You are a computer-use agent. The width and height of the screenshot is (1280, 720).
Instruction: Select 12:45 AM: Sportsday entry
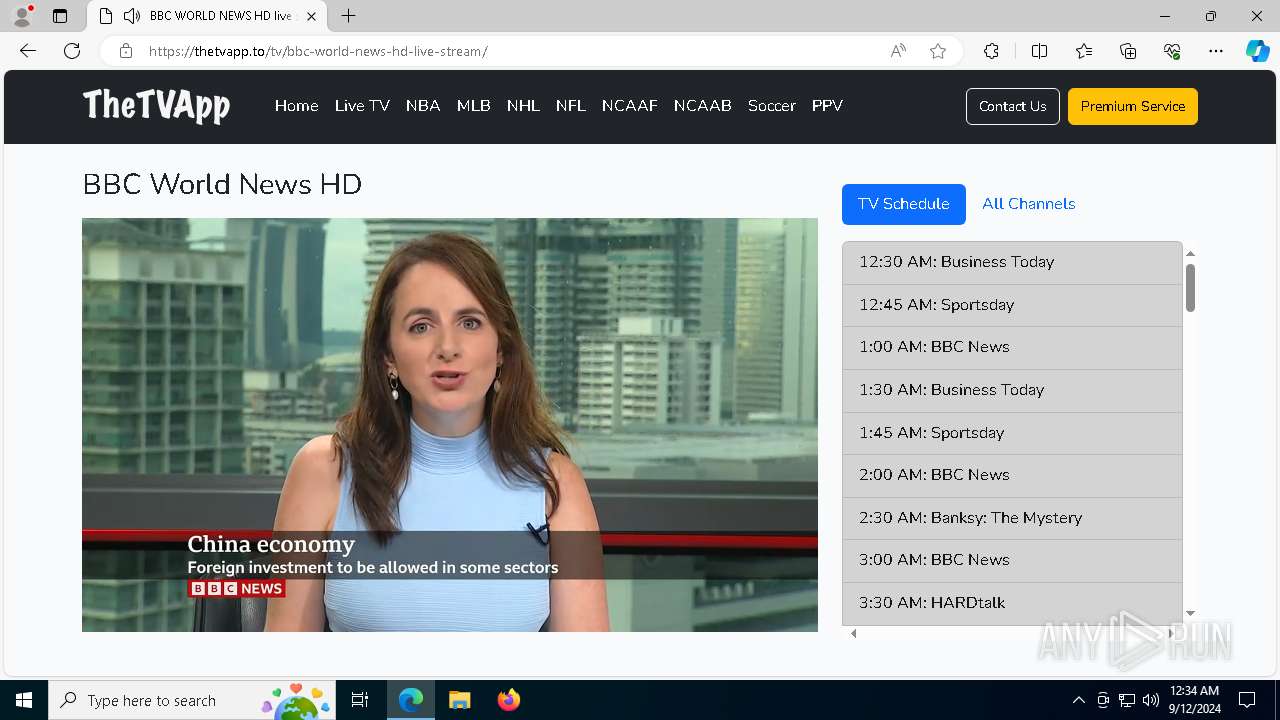point(1012,305)
